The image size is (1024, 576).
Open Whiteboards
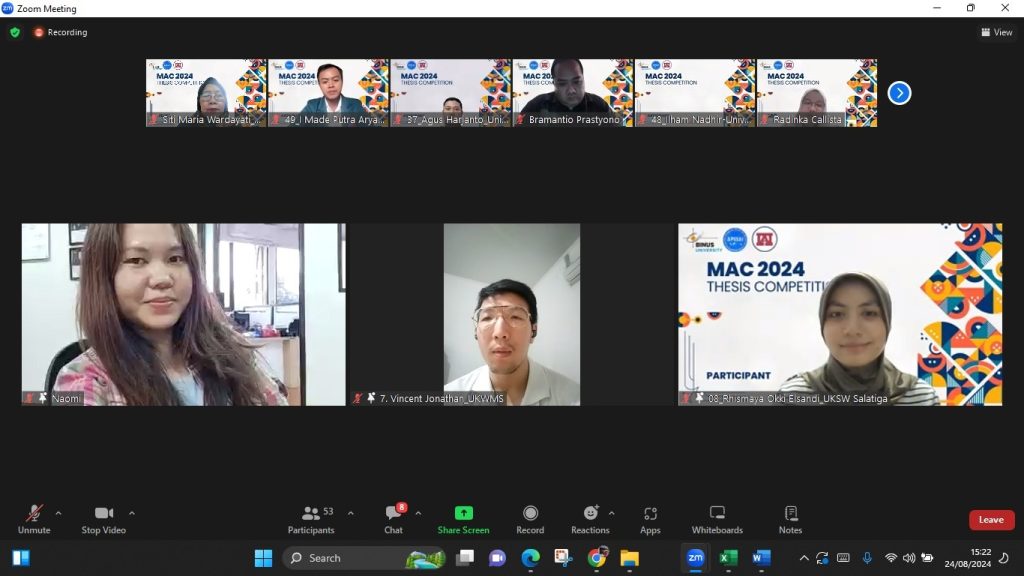point(717,518)
